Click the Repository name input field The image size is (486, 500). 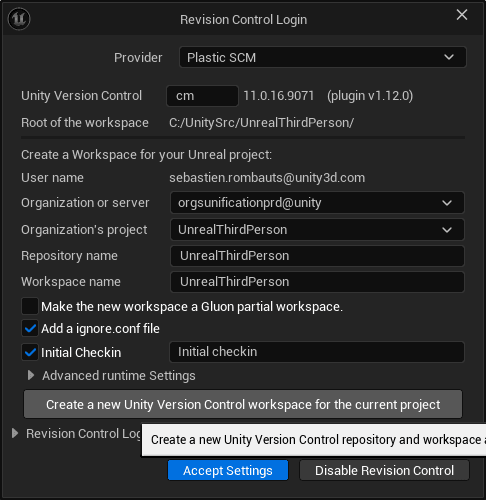tap(317, 256)
